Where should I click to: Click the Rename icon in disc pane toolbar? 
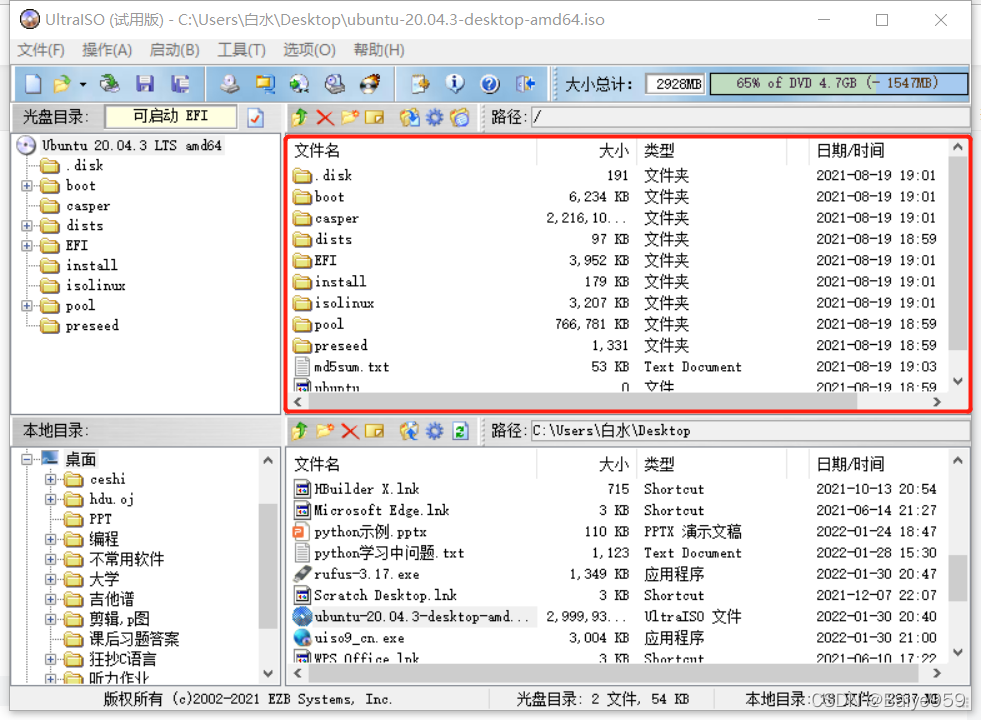375,117
